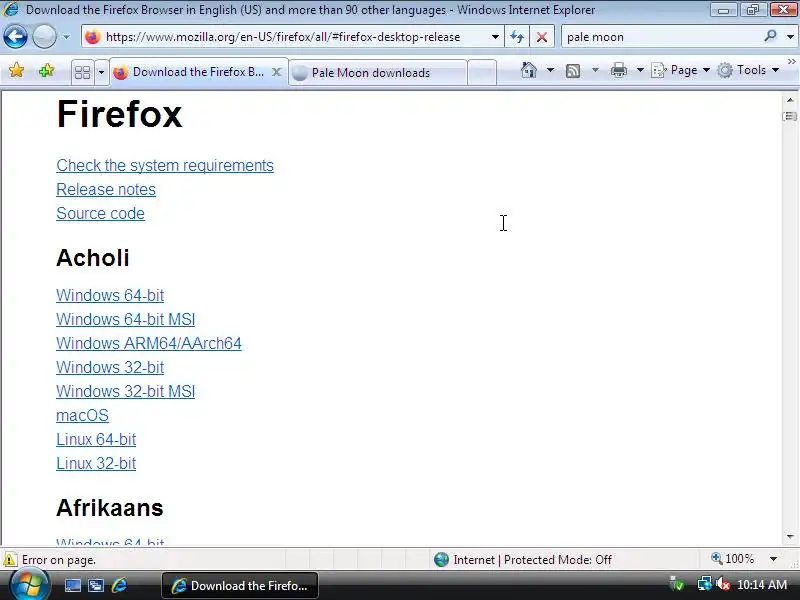800x600 pixels.
Task: Close the Download the Firefox tab
Action: click(276, 72)
